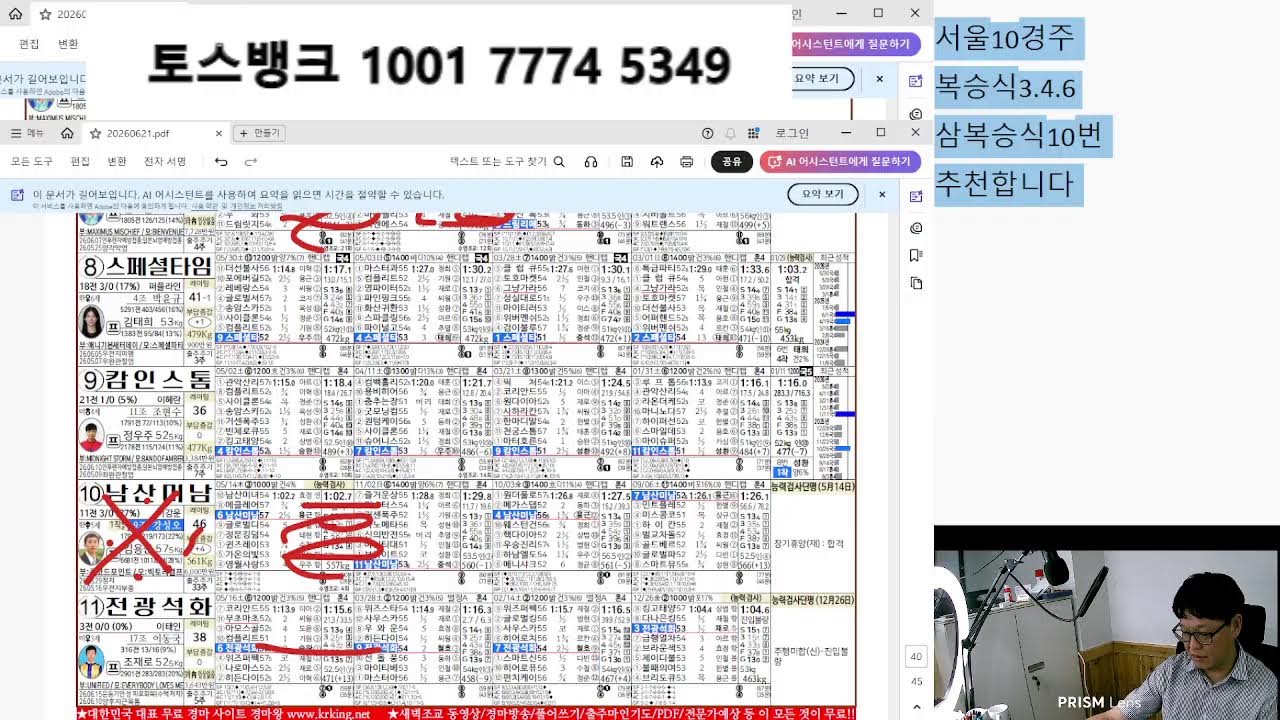Open the help question mark icon
The width and height of the screenshot is (1280, 720).
[708, 133]
